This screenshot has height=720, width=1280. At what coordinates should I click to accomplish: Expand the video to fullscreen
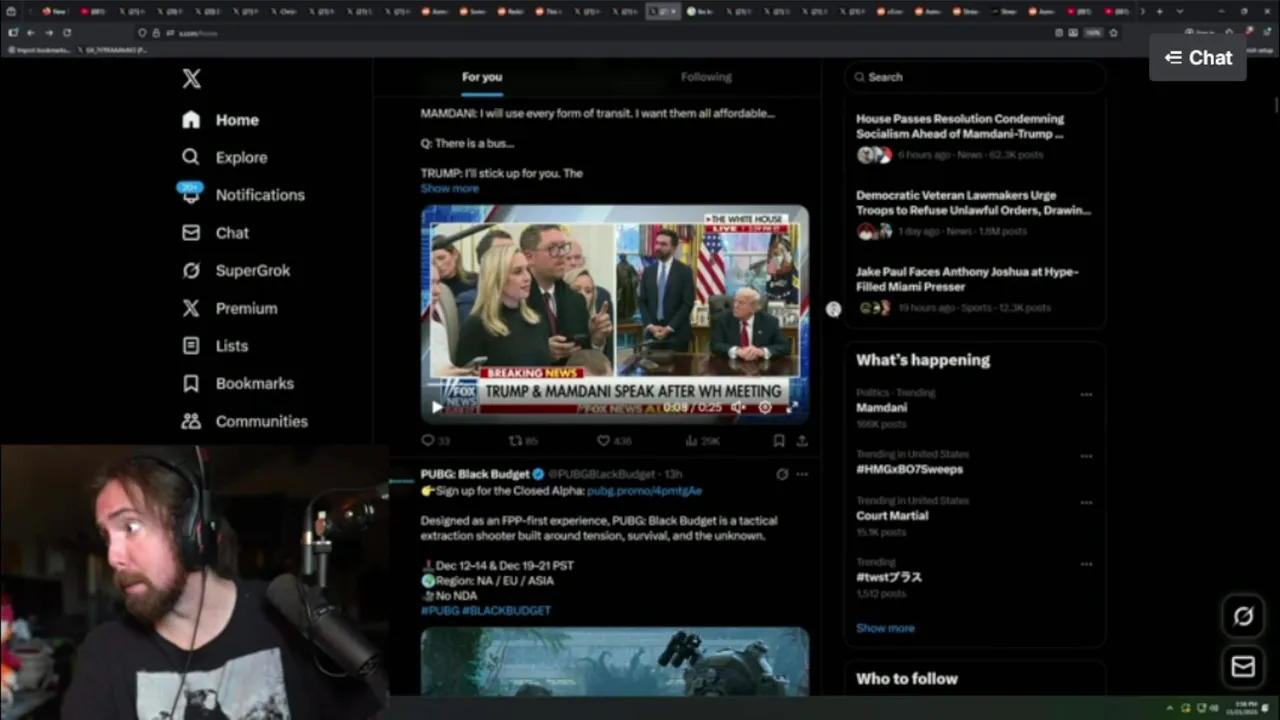point(793,407)
